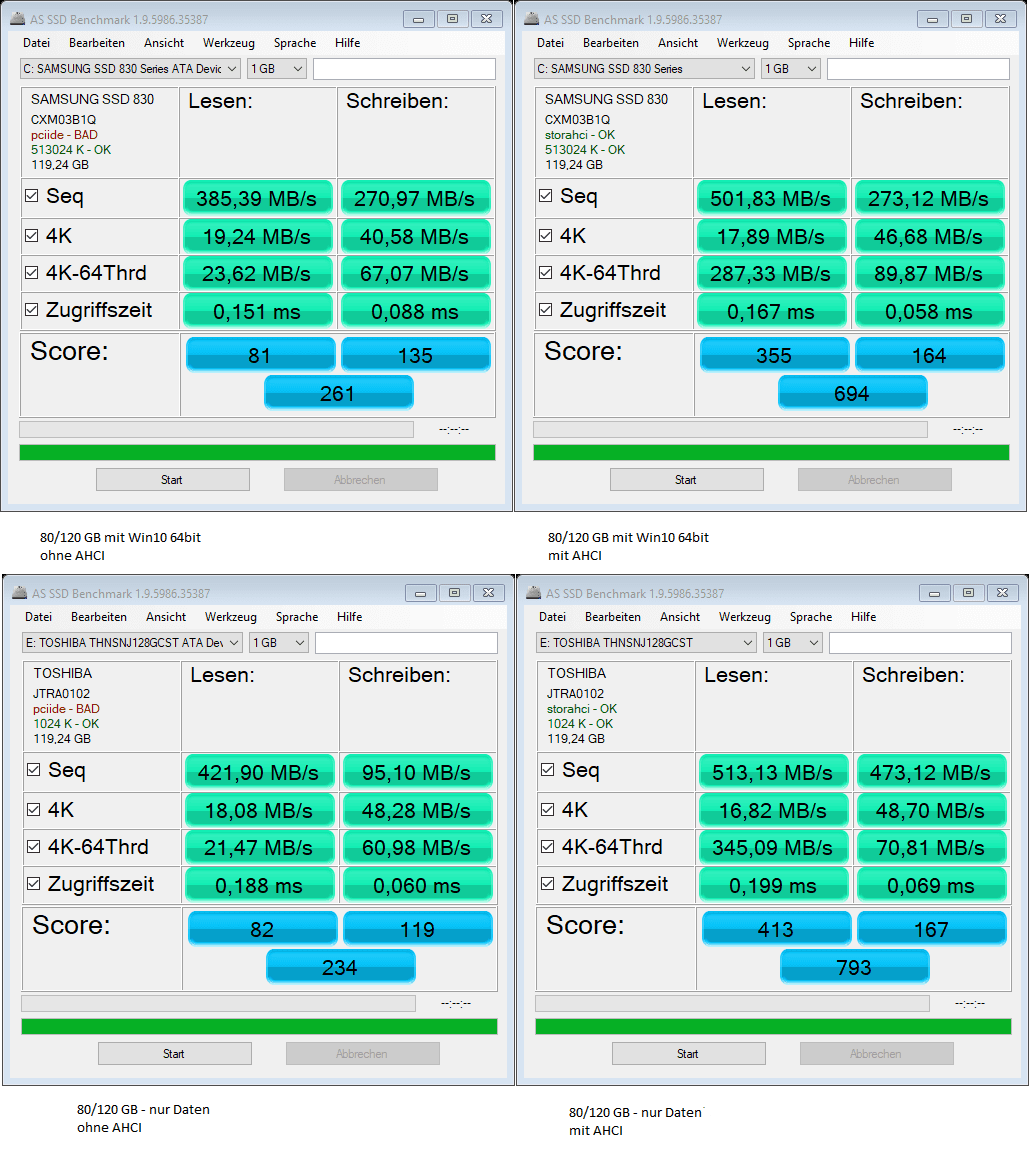Toggle Seq checkbox in the Toshiba storahci window

[547, 769]
